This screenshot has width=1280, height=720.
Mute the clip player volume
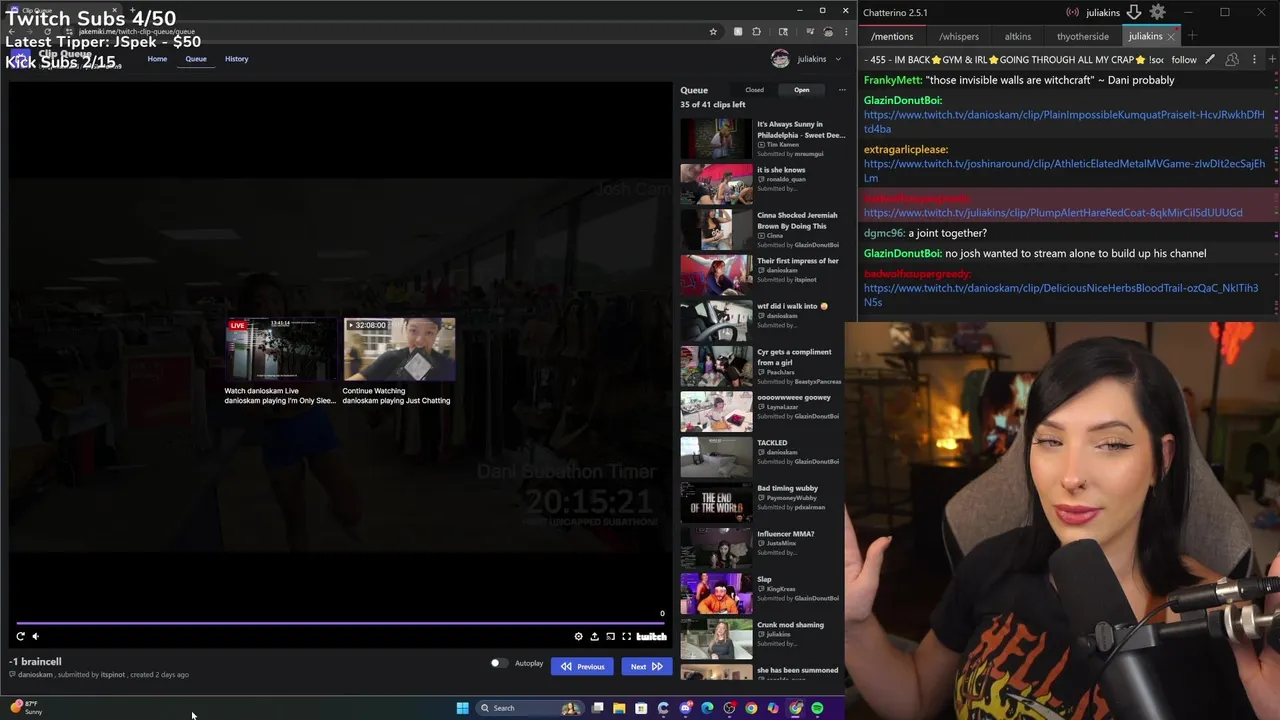[x=36, y=636]
